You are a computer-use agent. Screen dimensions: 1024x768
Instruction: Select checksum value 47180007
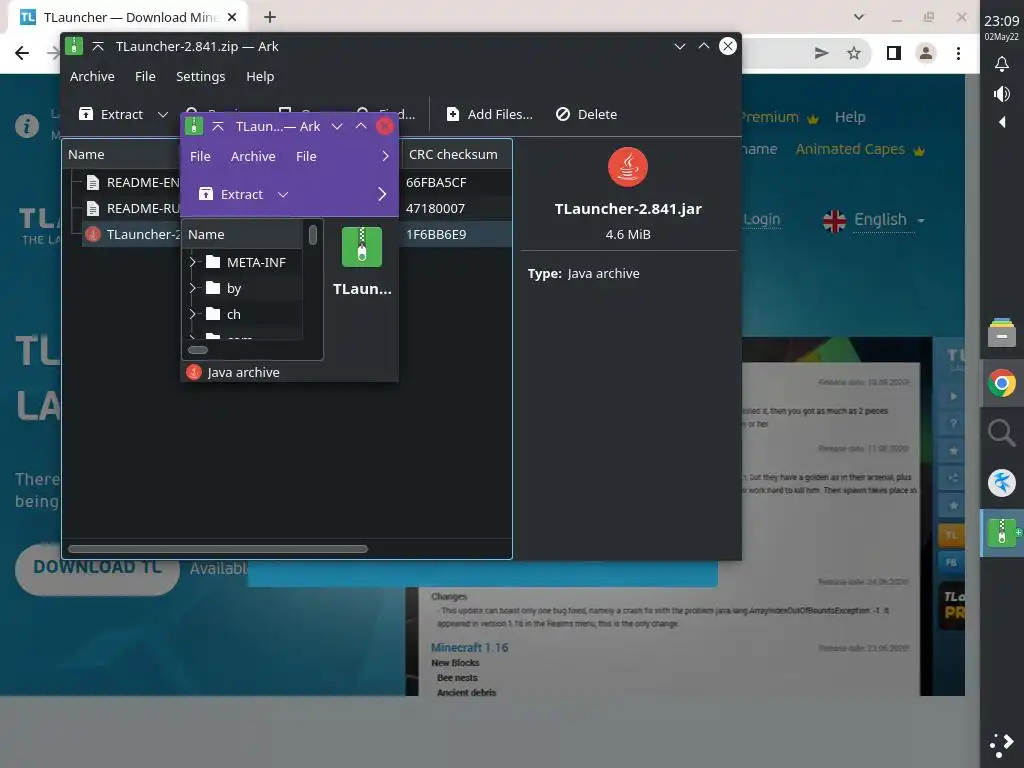coord(436,208)
